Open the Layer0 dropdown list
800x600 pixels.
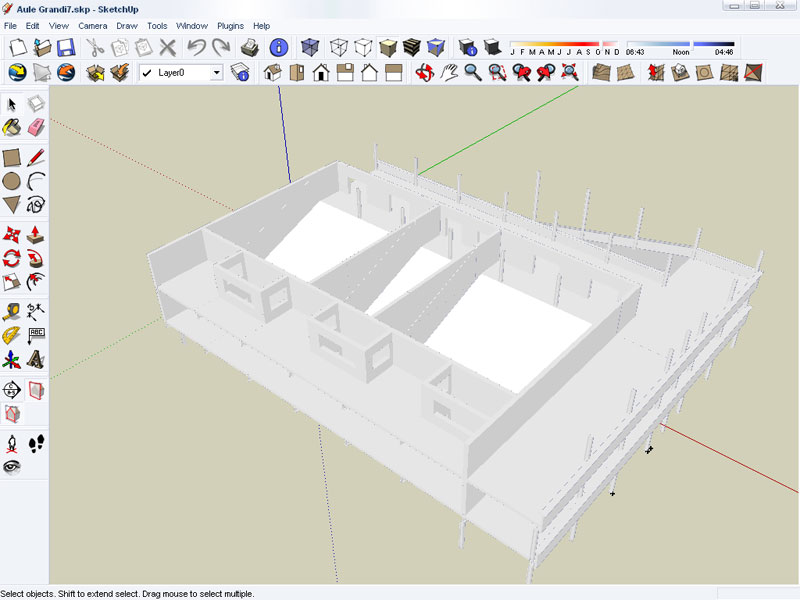(216, 73)
